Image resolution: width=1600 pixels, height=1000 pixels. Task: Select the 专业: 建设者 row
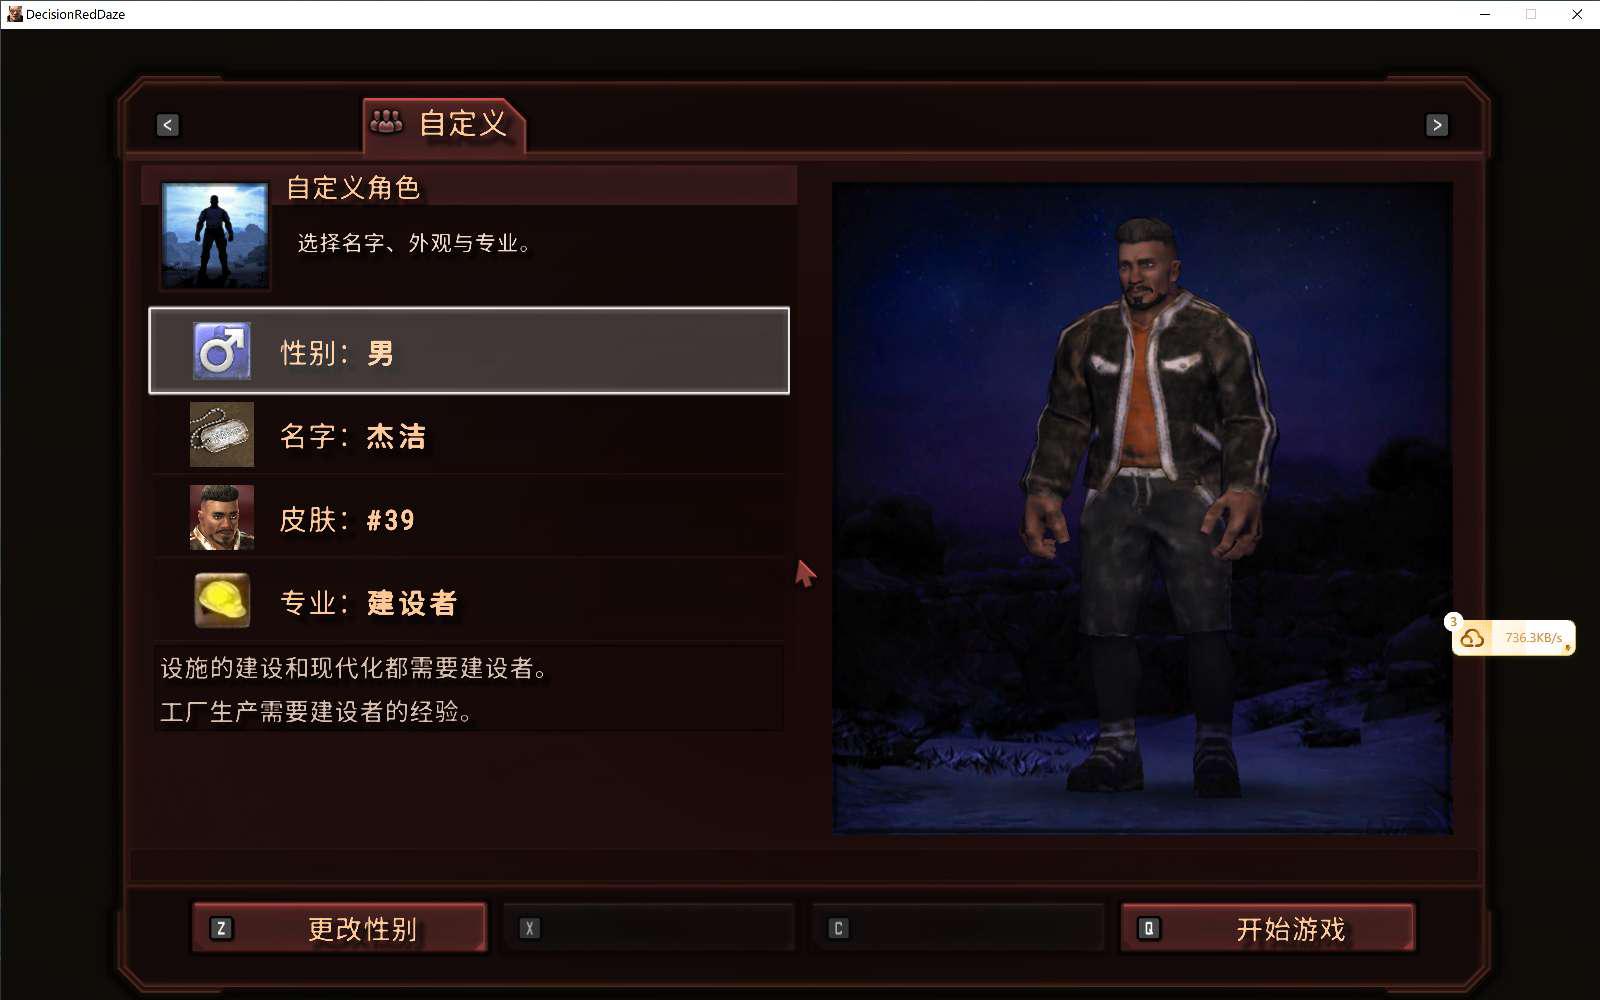click(x=469, y=600)
